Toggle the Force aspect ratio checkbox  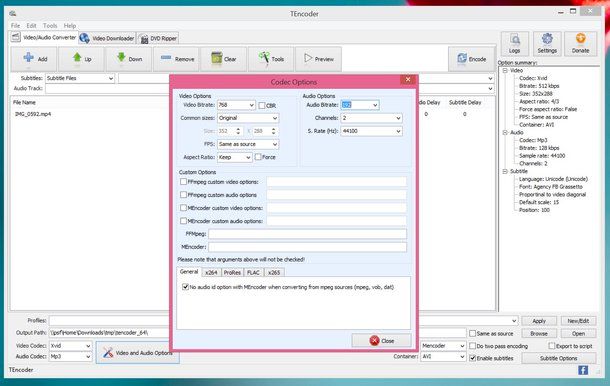pyautogui.click(x=258, y=157)
